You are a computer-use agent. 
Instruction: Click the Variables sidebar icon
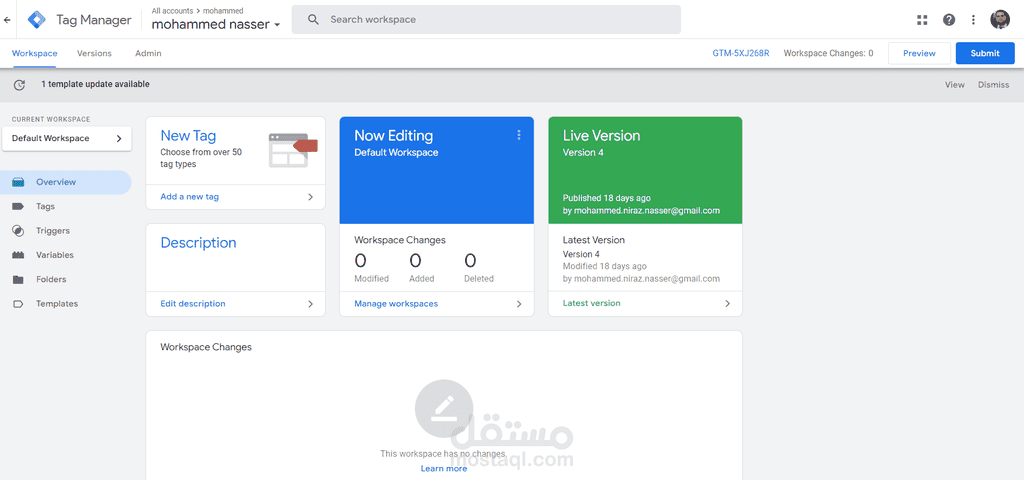point(18,255)
